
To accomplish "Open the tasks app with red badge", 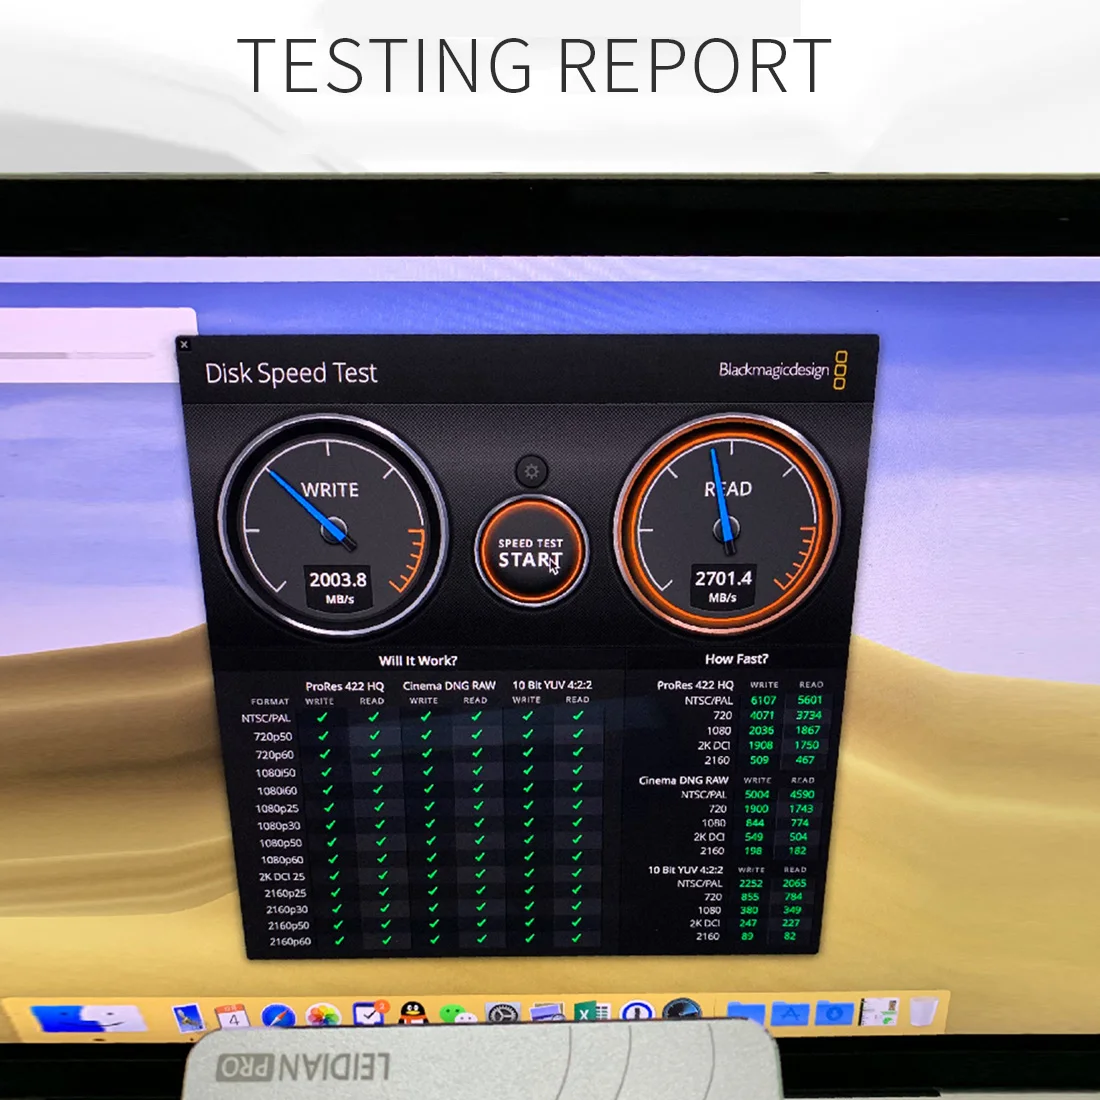I will click(x=369, y=1014).
